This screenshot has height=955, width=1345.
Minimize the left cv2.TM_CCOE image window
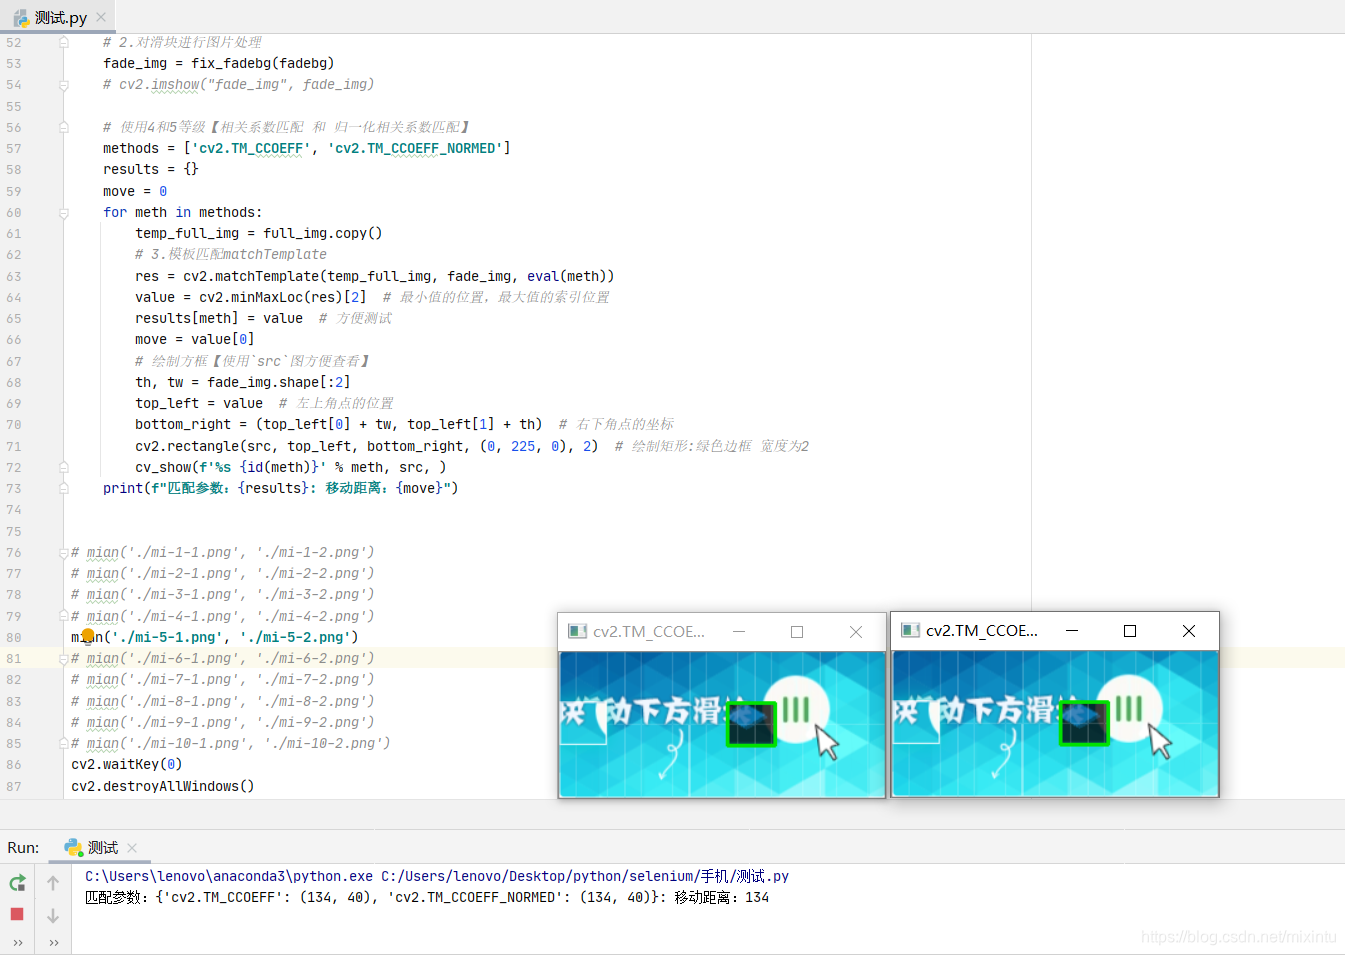[x=739, y=632]
